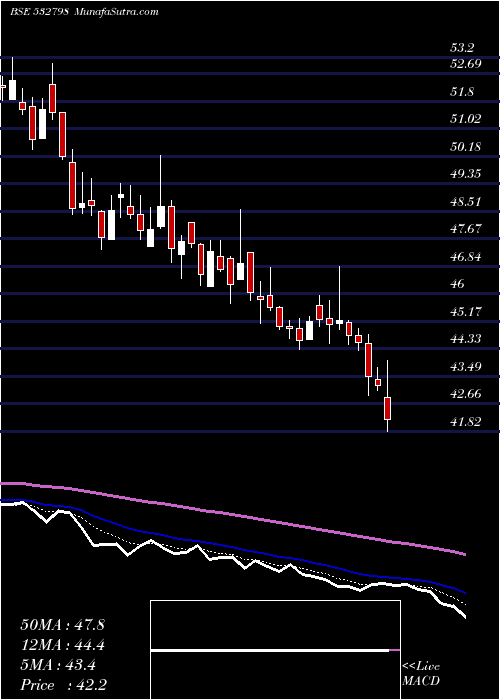The image size is (500, 700).
Task: Click the 48.51 price axis label
Action: pos(466,202)
